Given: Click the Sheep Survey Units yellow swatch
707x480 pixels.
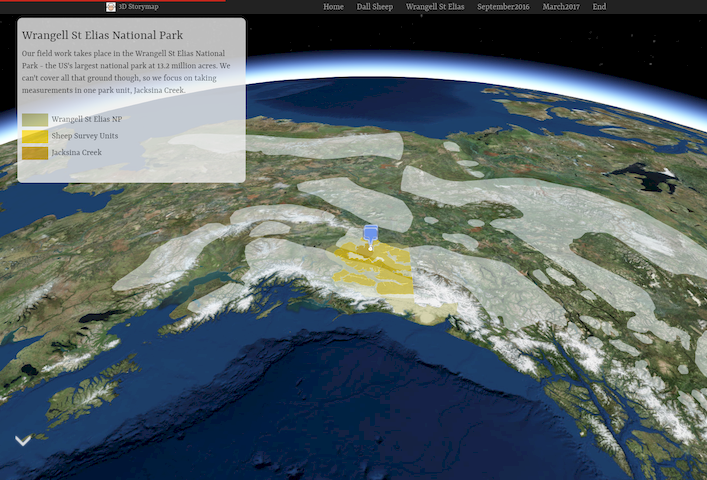Looking at the screenshot, I should pyautogui.click(x=35, y=136).
